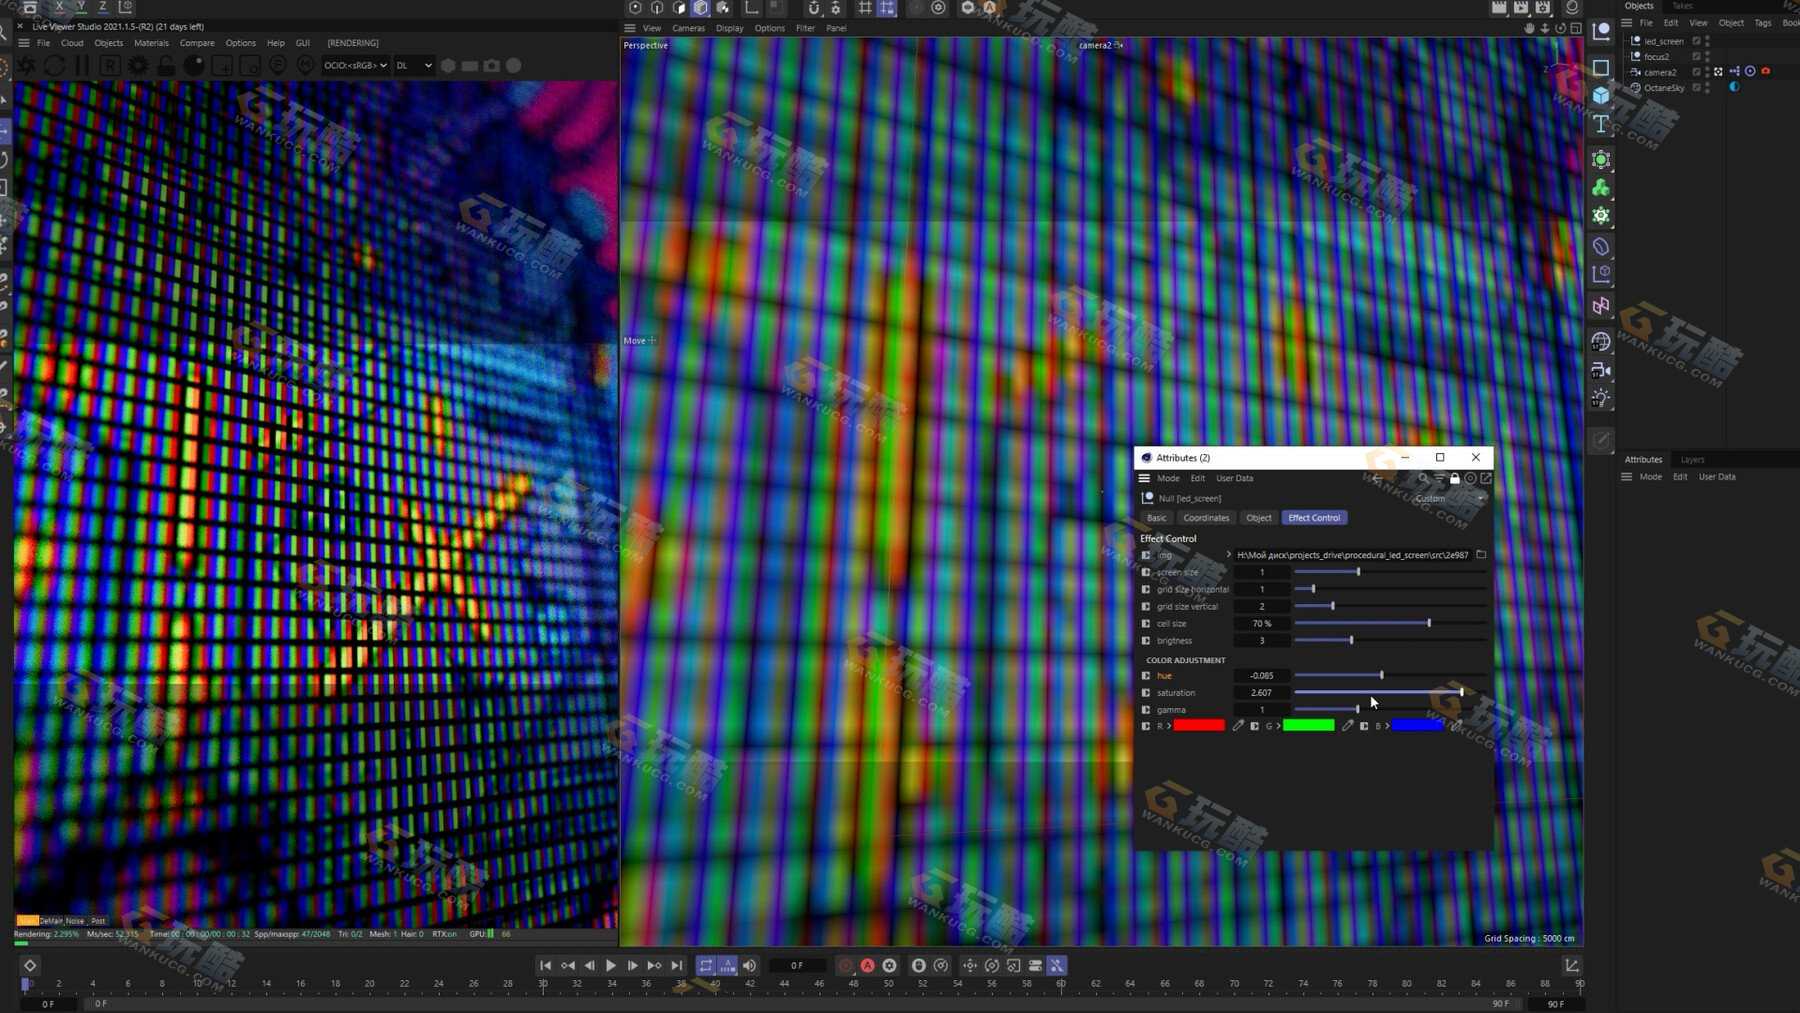Open the Layers tab beside Attributes
The height and width of the screenshot is (1013, 1800).
(1692, 460)
